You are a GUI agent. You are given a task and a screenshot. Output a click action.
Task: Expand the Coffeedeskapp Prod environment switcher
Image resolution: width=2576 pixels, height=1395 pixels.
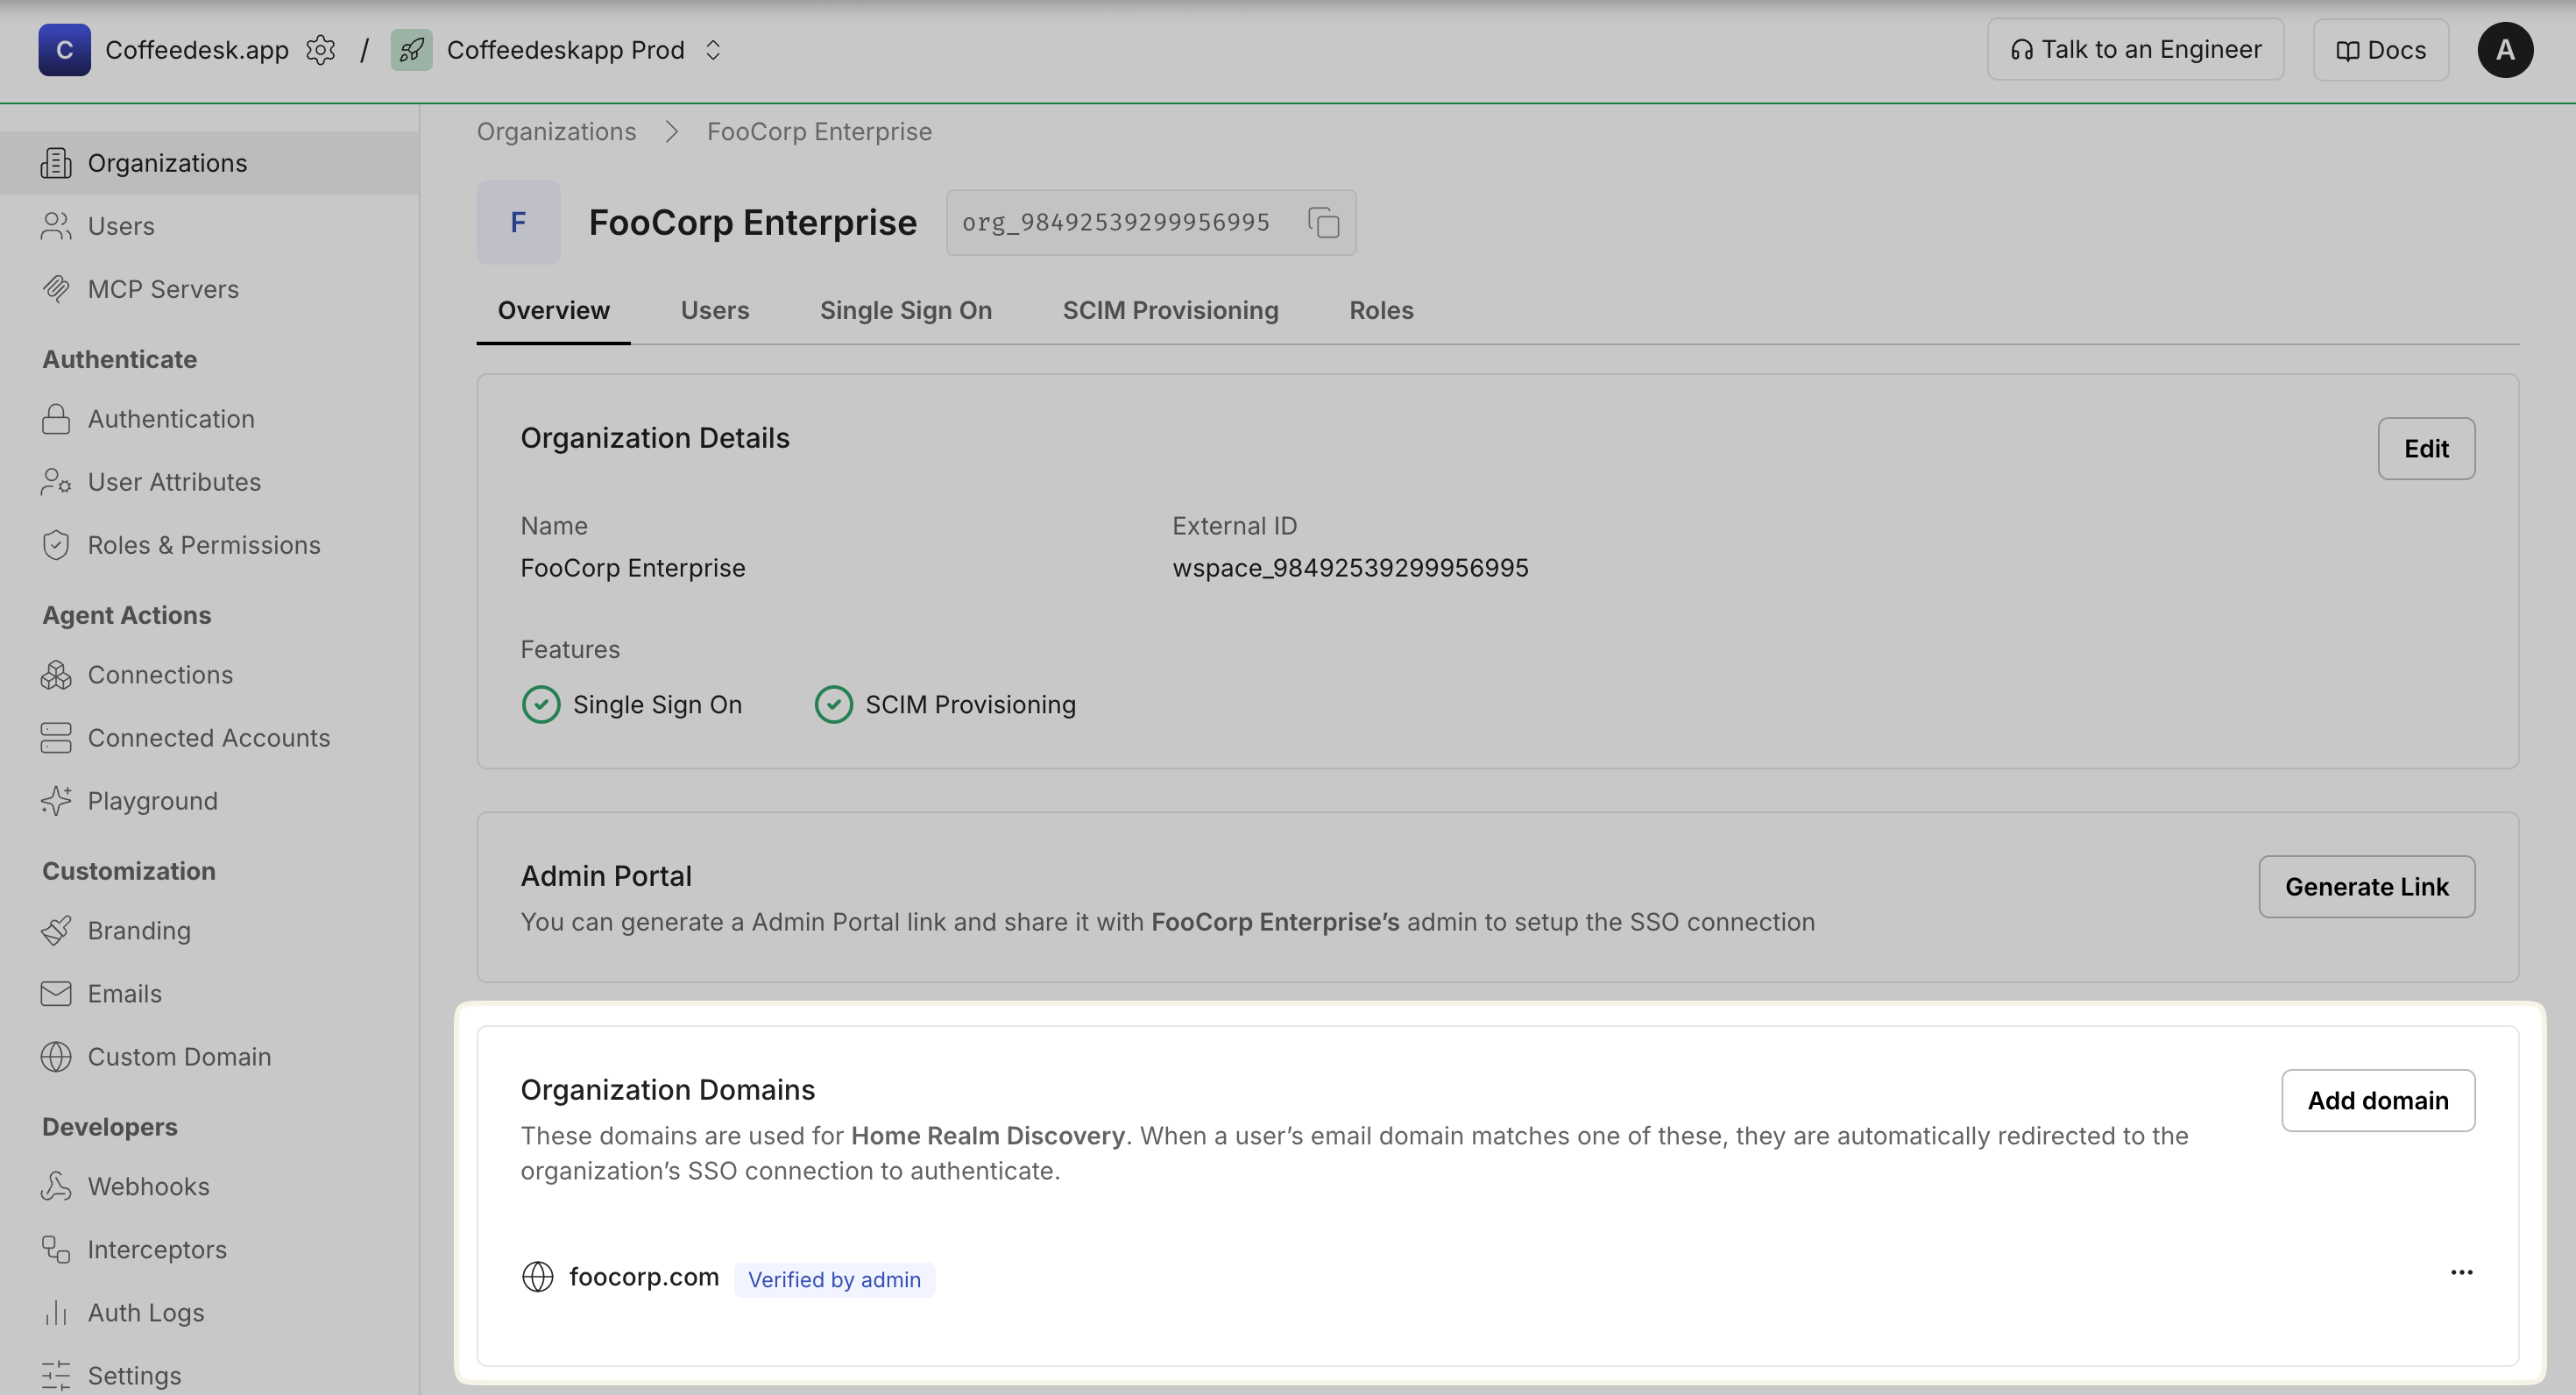click(713, 50)
